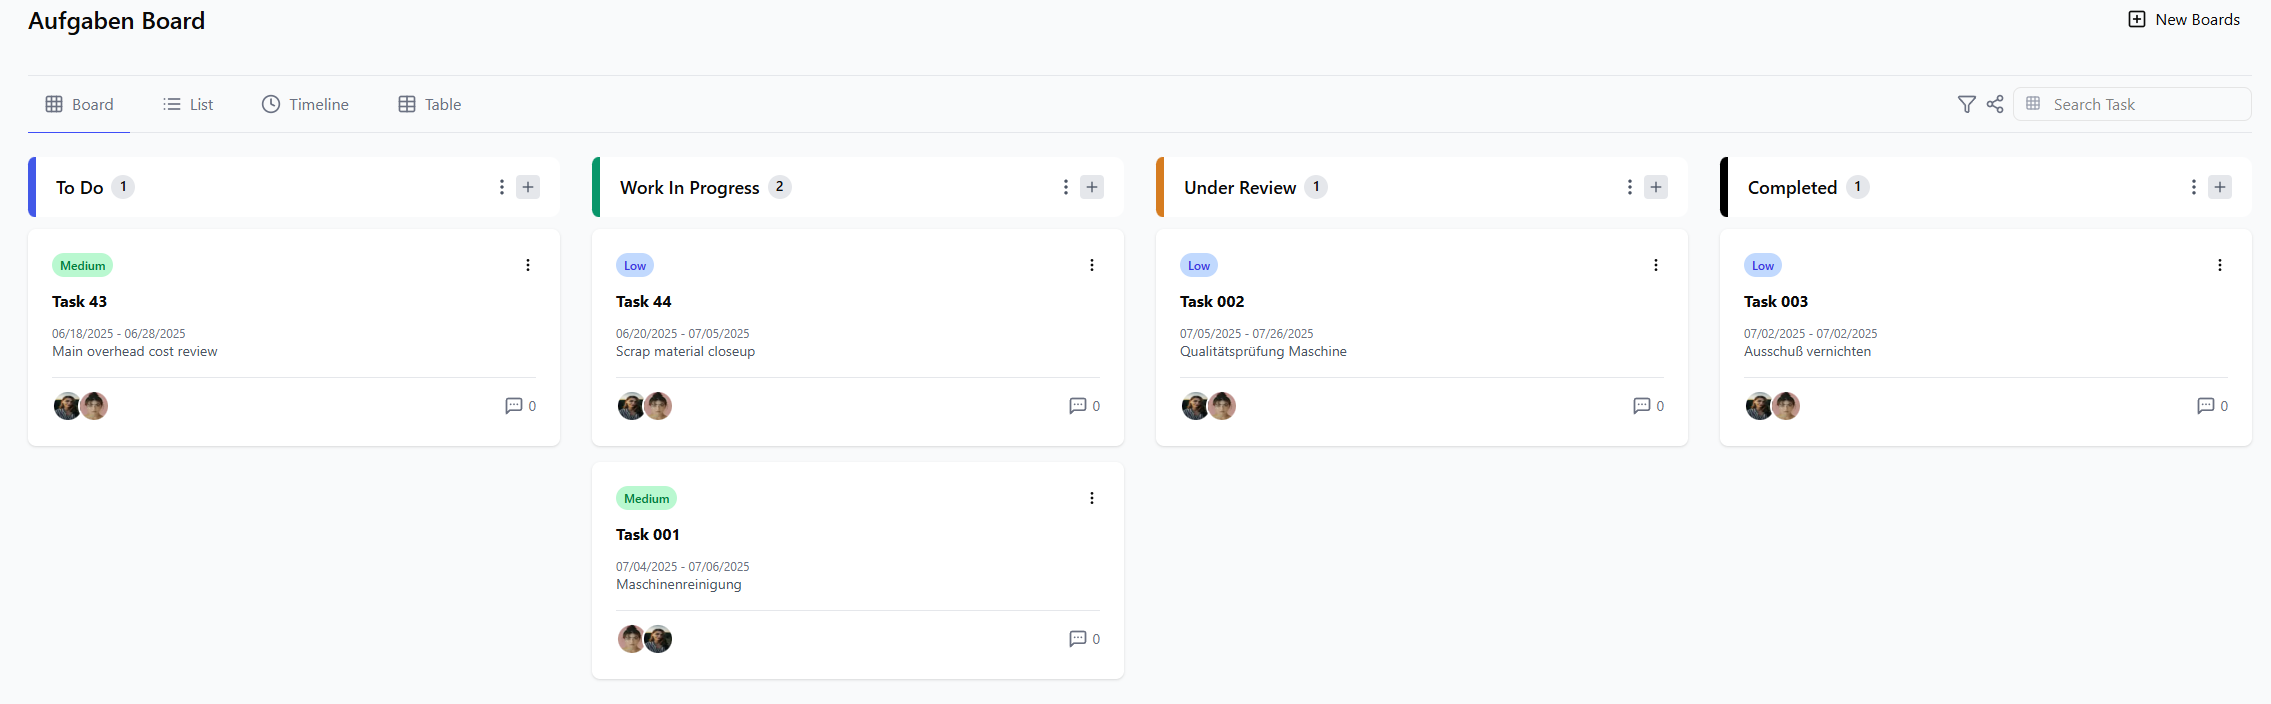Open Completed column options menu
This screenshot has width=2271, height=704.
pos(2194,187)
